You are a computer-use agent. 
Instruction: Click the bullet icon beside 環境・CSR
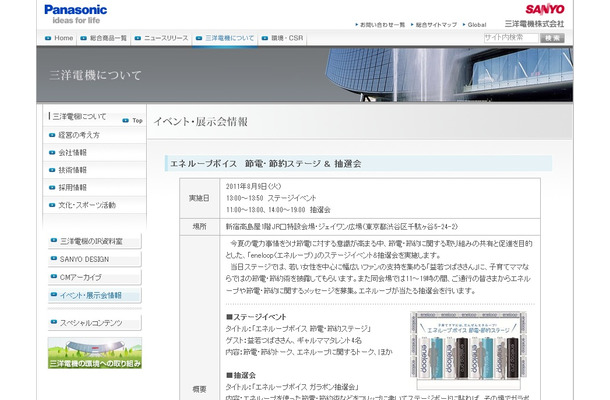[265, 38]
